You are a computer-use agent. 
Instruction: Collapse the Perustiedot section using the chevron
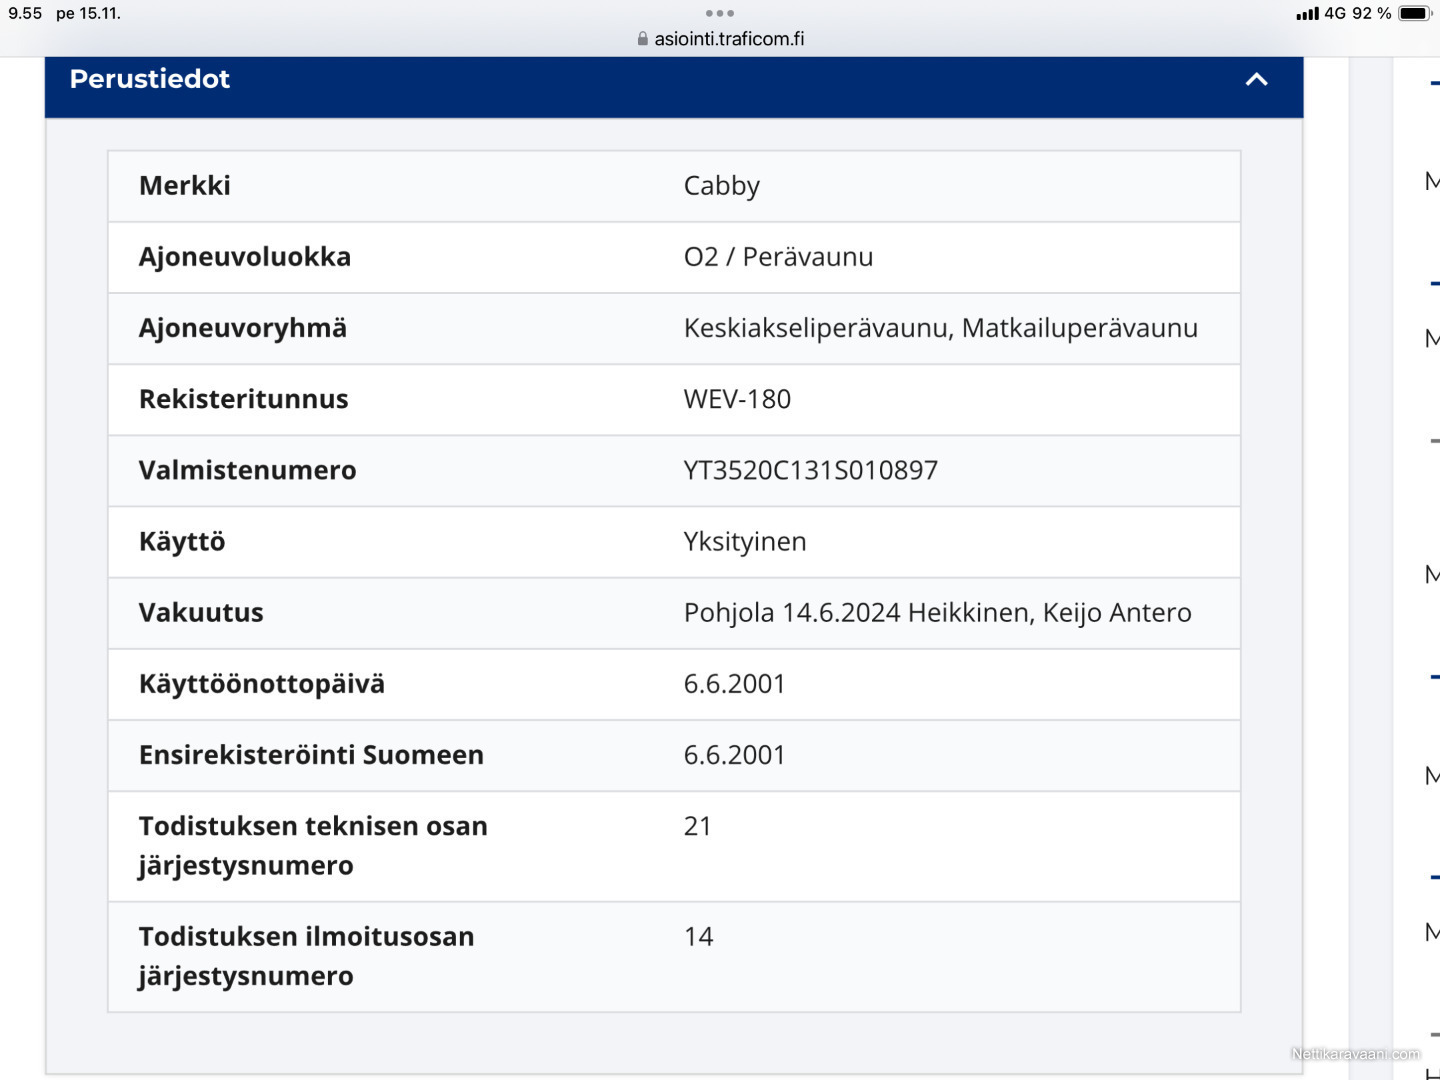[1256, 80]
